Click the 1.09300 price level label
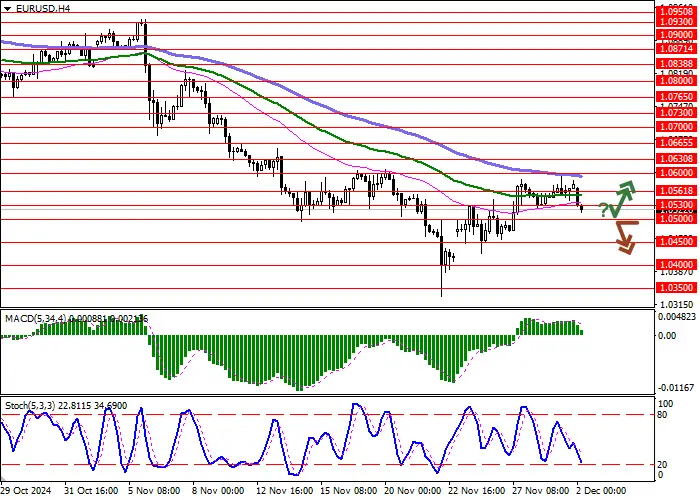Viewport: 700px width, 500px height. pos(677,22)
